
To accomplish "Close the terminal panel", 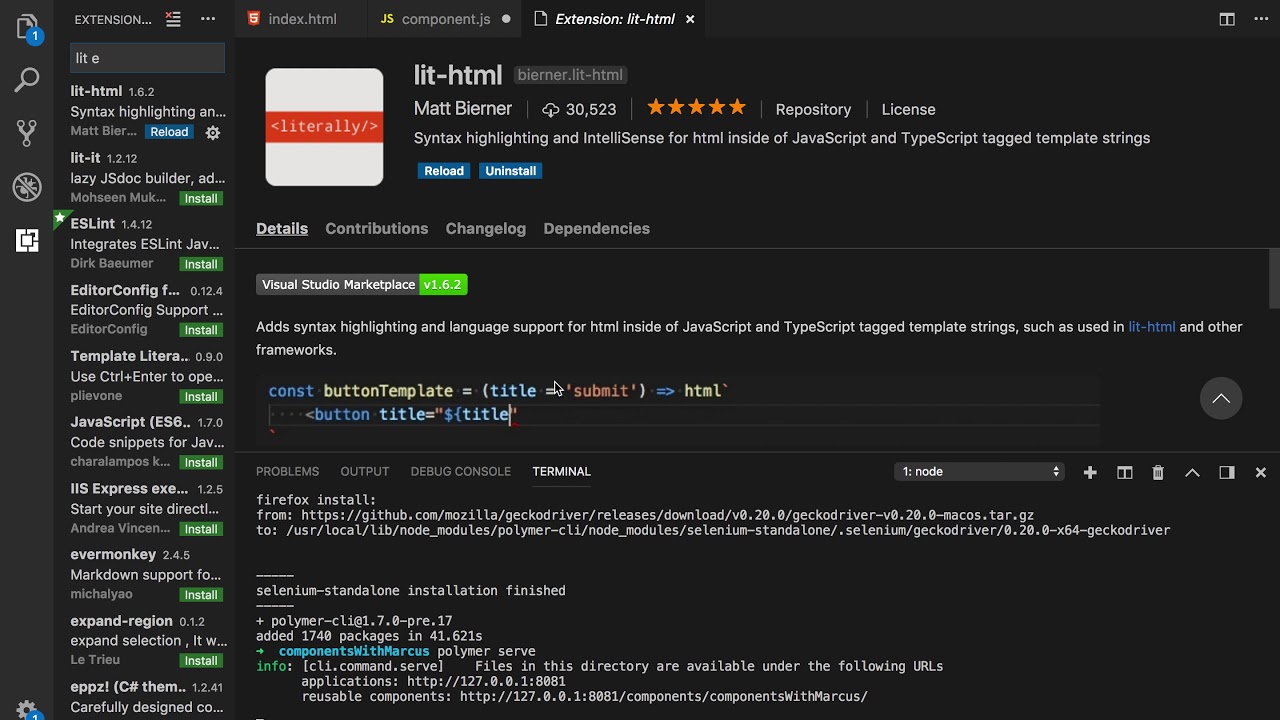I will pos(1261,472).
